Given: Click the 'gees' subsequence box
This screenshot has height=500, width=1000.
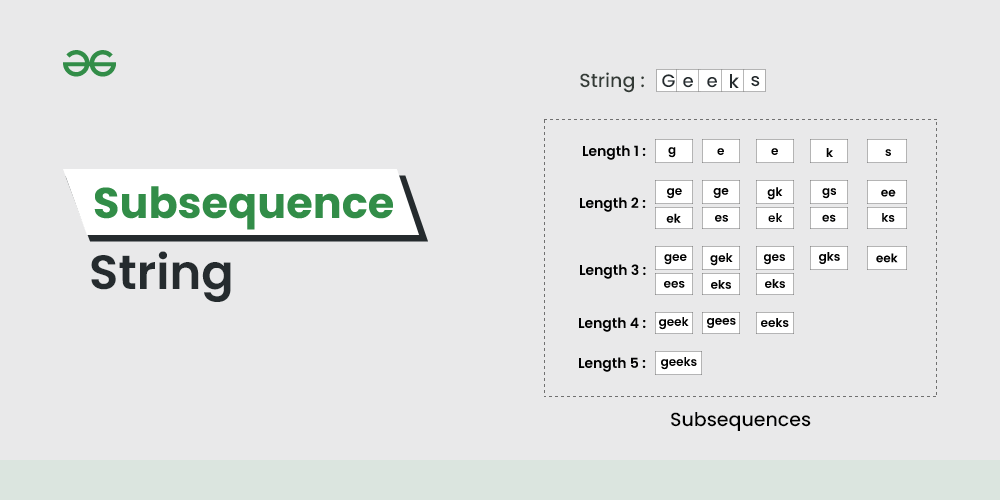Looking at the screenshot, I should pyautogui.click(x=720, y=322).
